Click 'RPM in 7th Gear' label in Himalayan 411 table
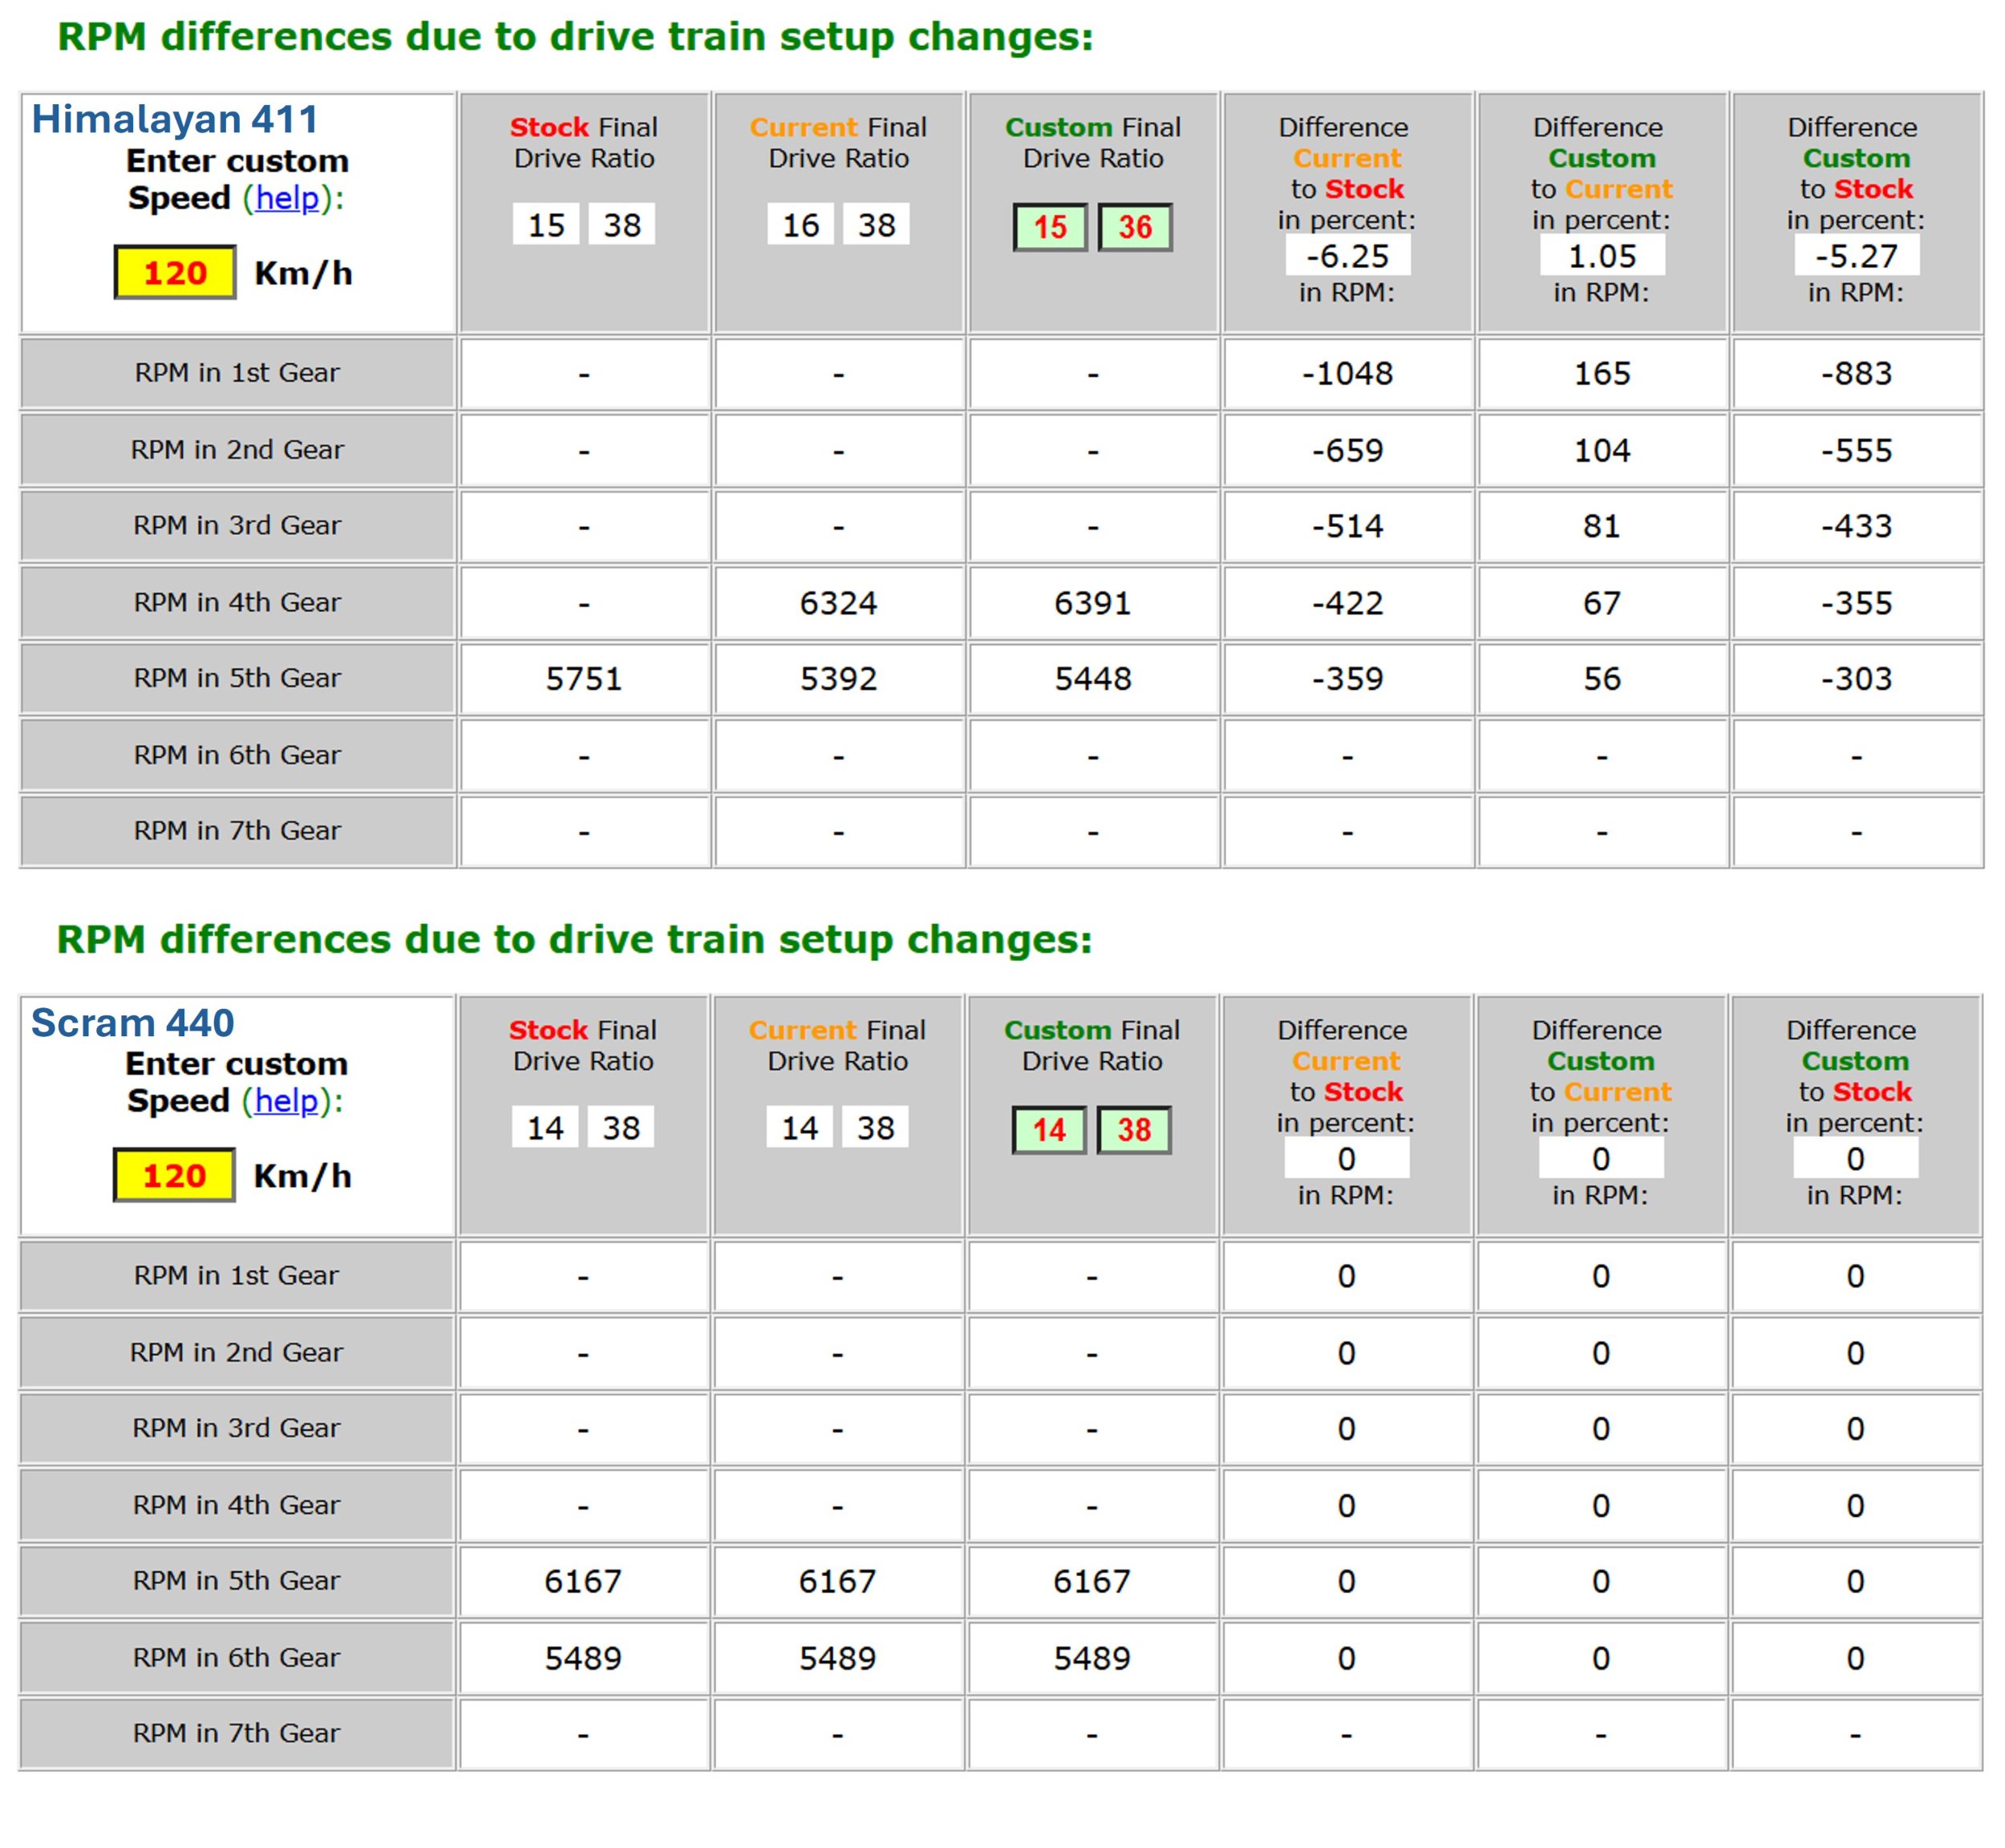2005x1848 pixels. point(237,831)
